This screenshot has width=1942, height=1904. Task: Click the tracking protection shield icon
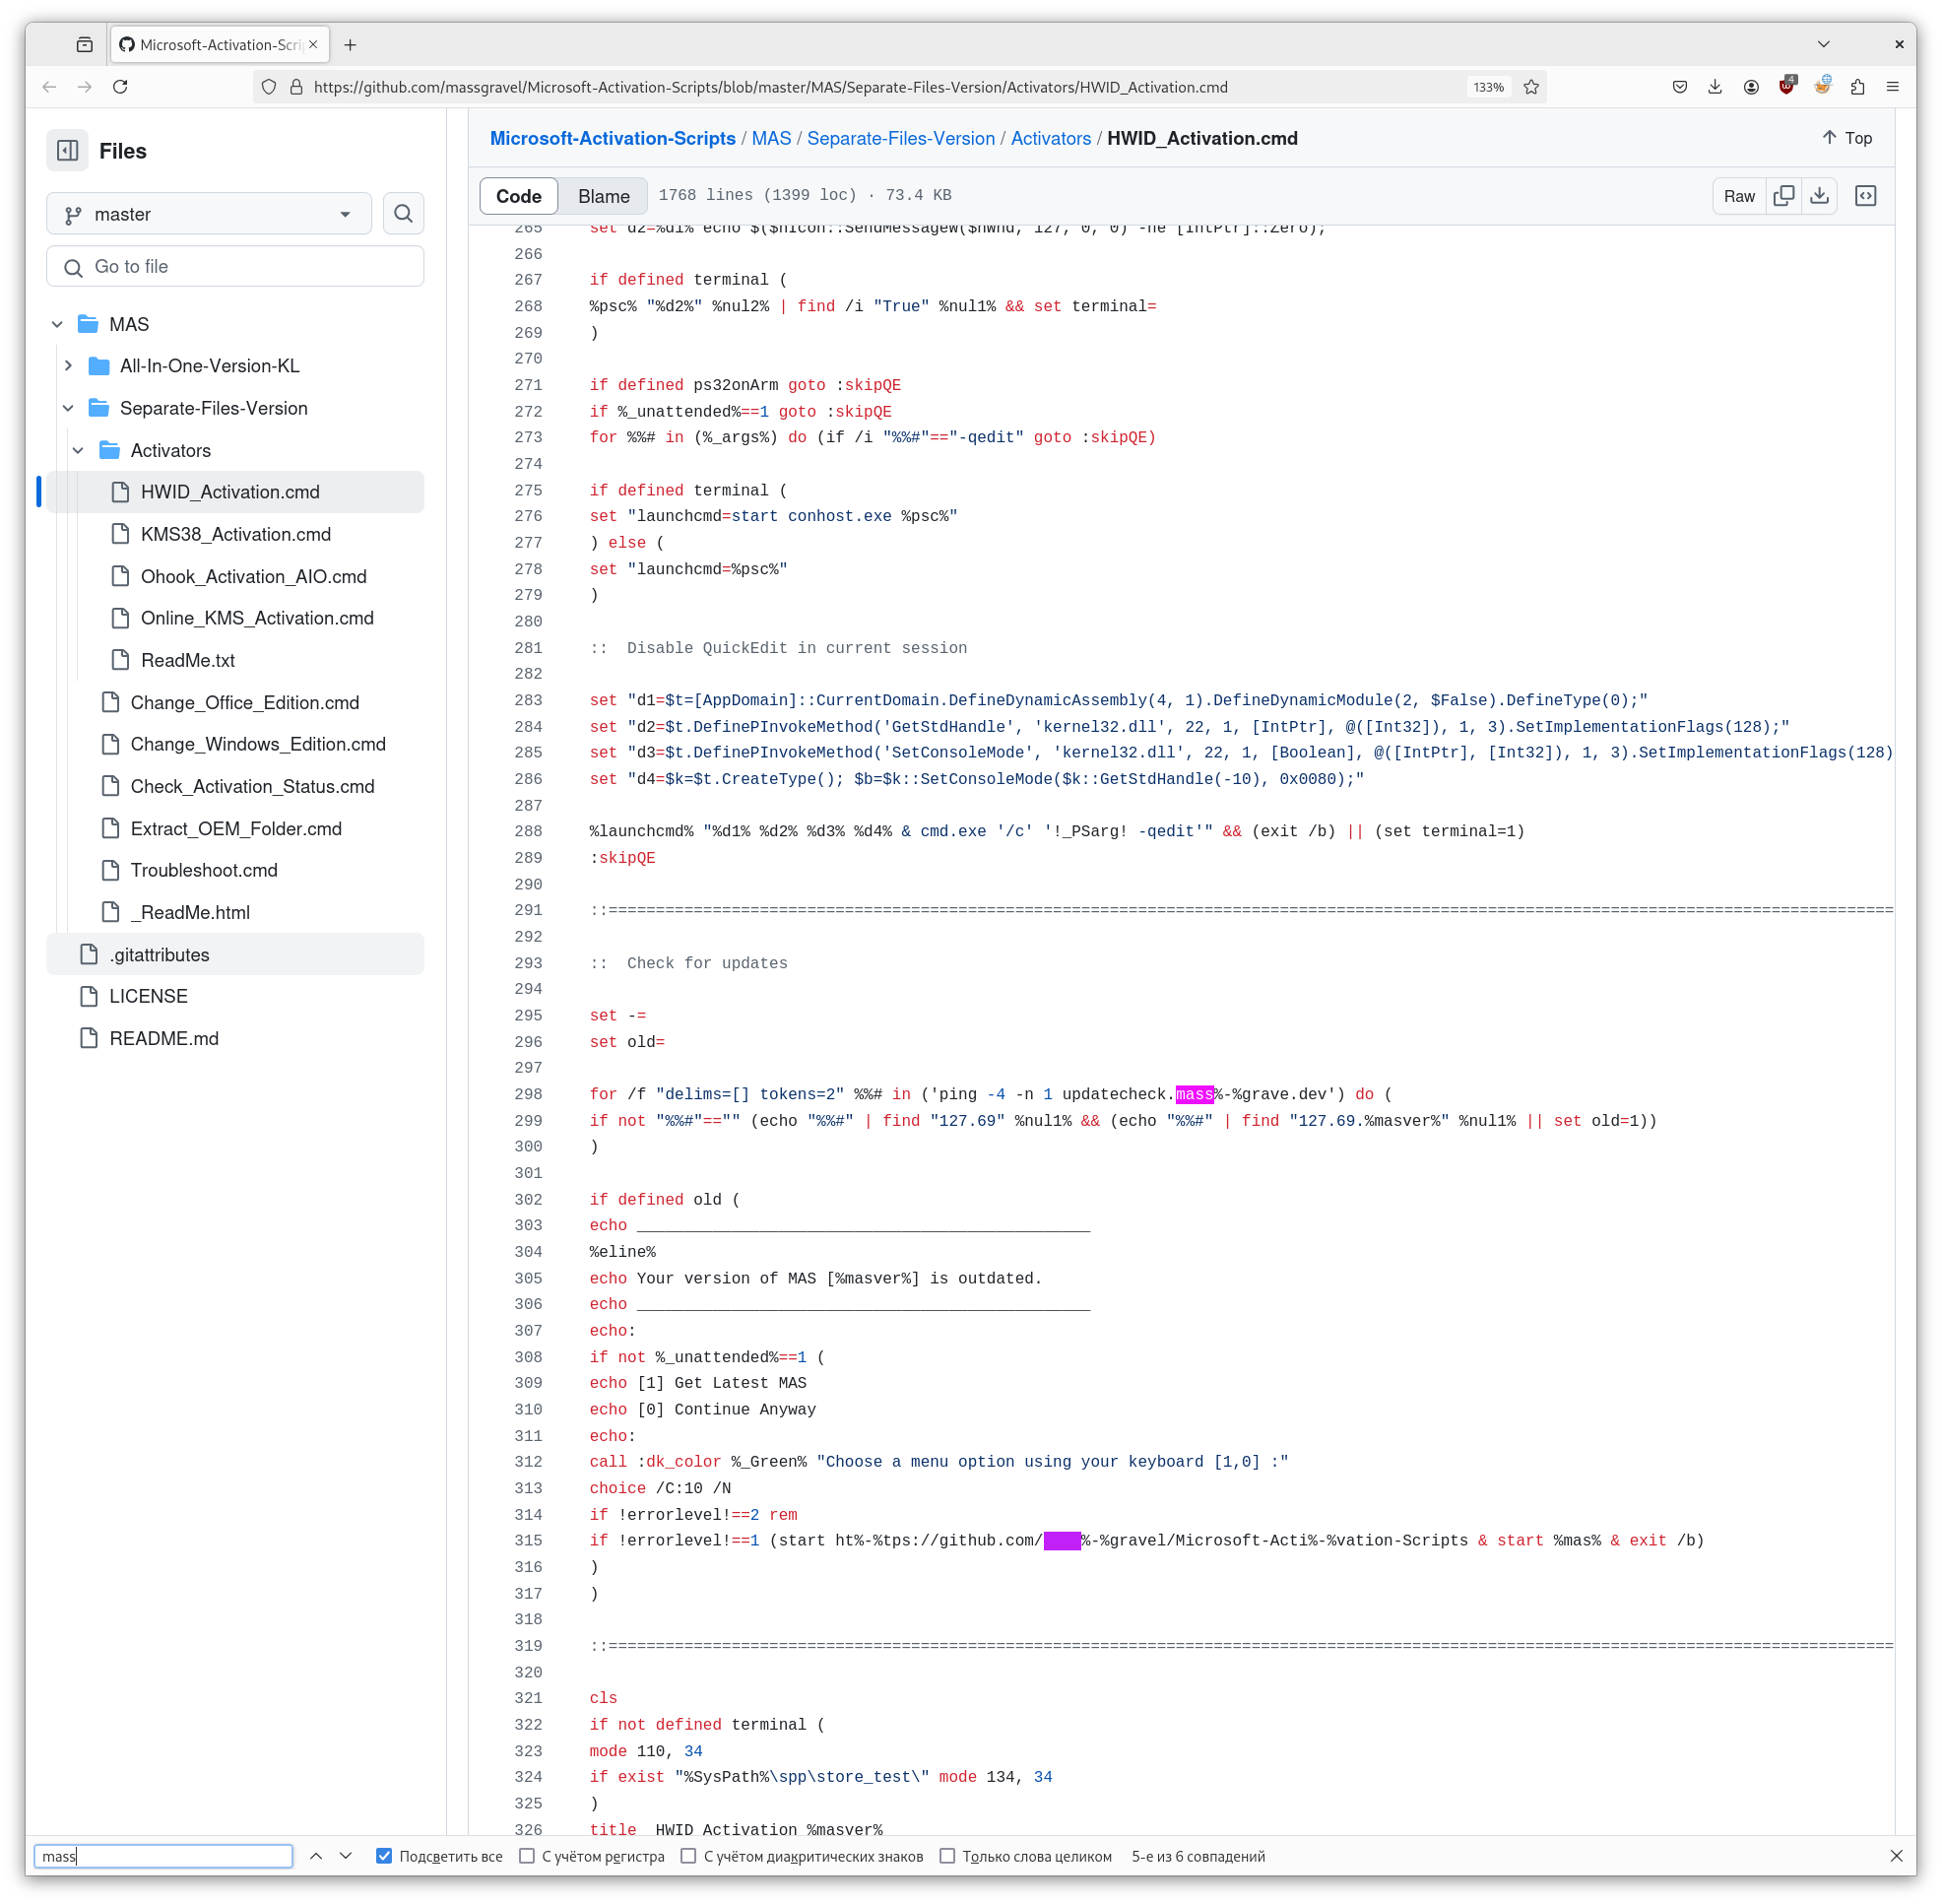pyautogui.click(x=269, y=87)
